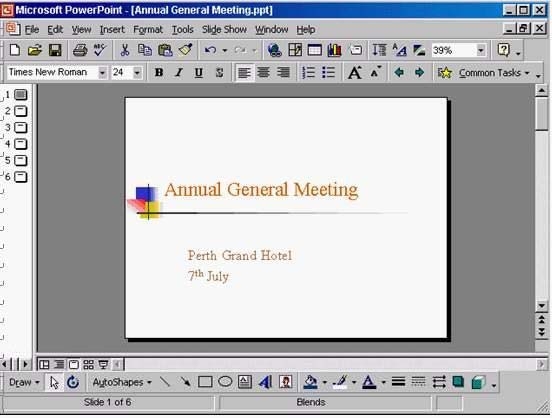The width and height of the screenshot is (552, 418).
Task: Switch to Slide Sorter View button
Action: pos(88,364)
